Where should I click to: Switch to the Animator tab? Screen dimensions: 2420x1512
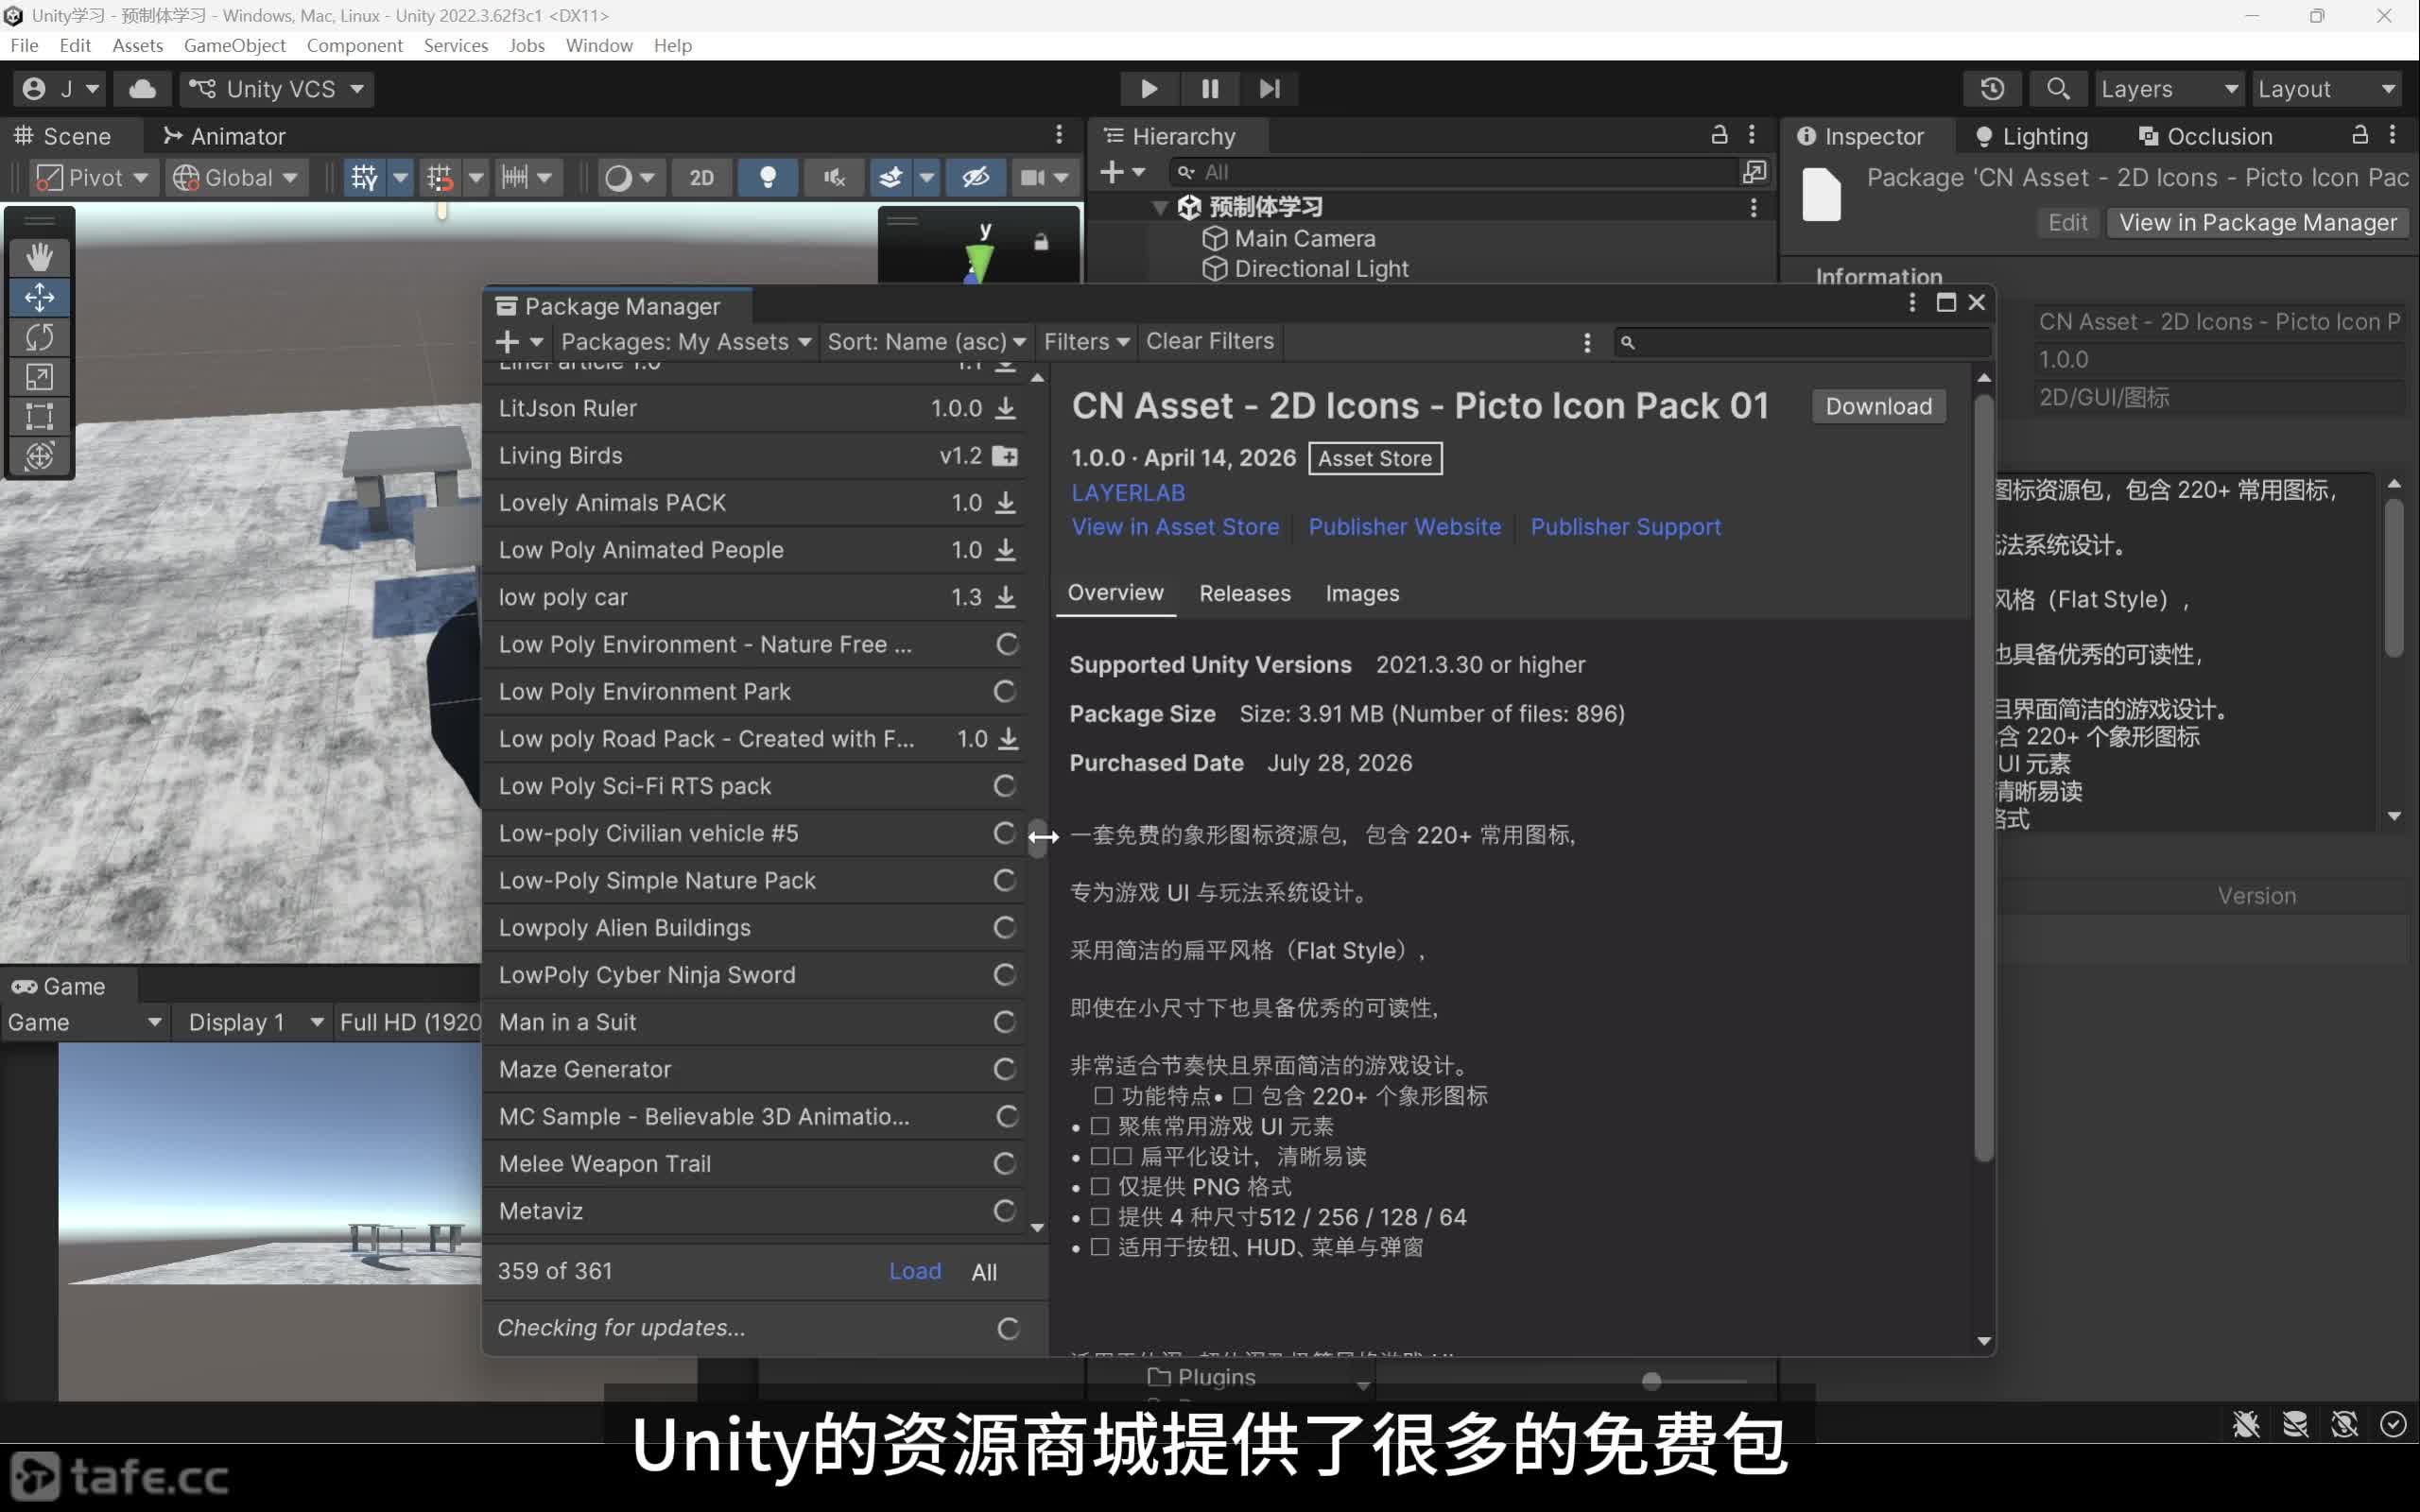224,136
